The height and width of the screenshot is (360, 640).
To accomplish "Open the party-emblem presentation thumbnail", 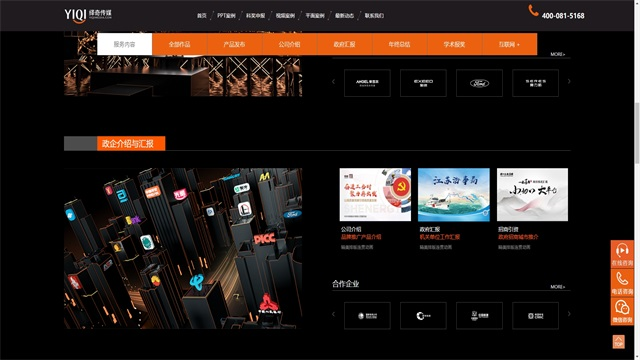I will click(x=375, y=195).
